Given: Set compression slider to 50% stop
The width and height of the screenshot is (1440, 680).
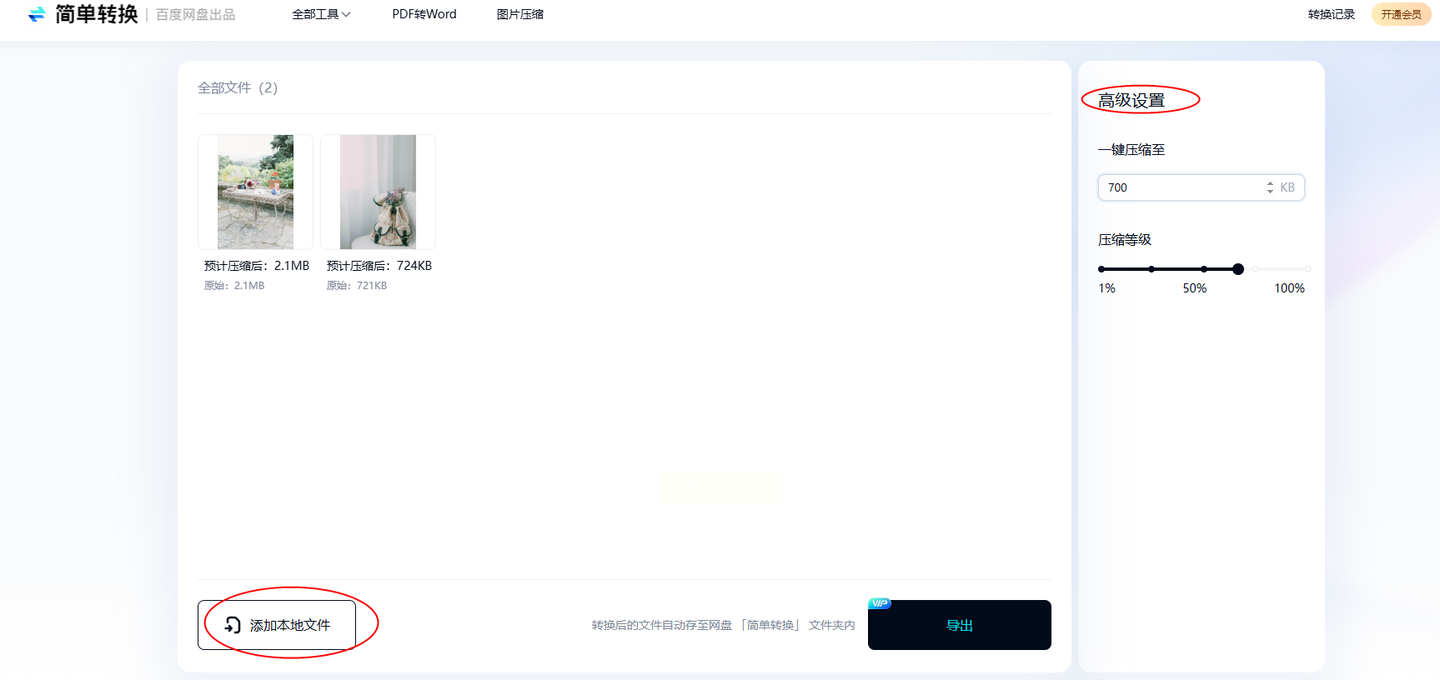Looking at the screenshot, I should [1204, 269].
